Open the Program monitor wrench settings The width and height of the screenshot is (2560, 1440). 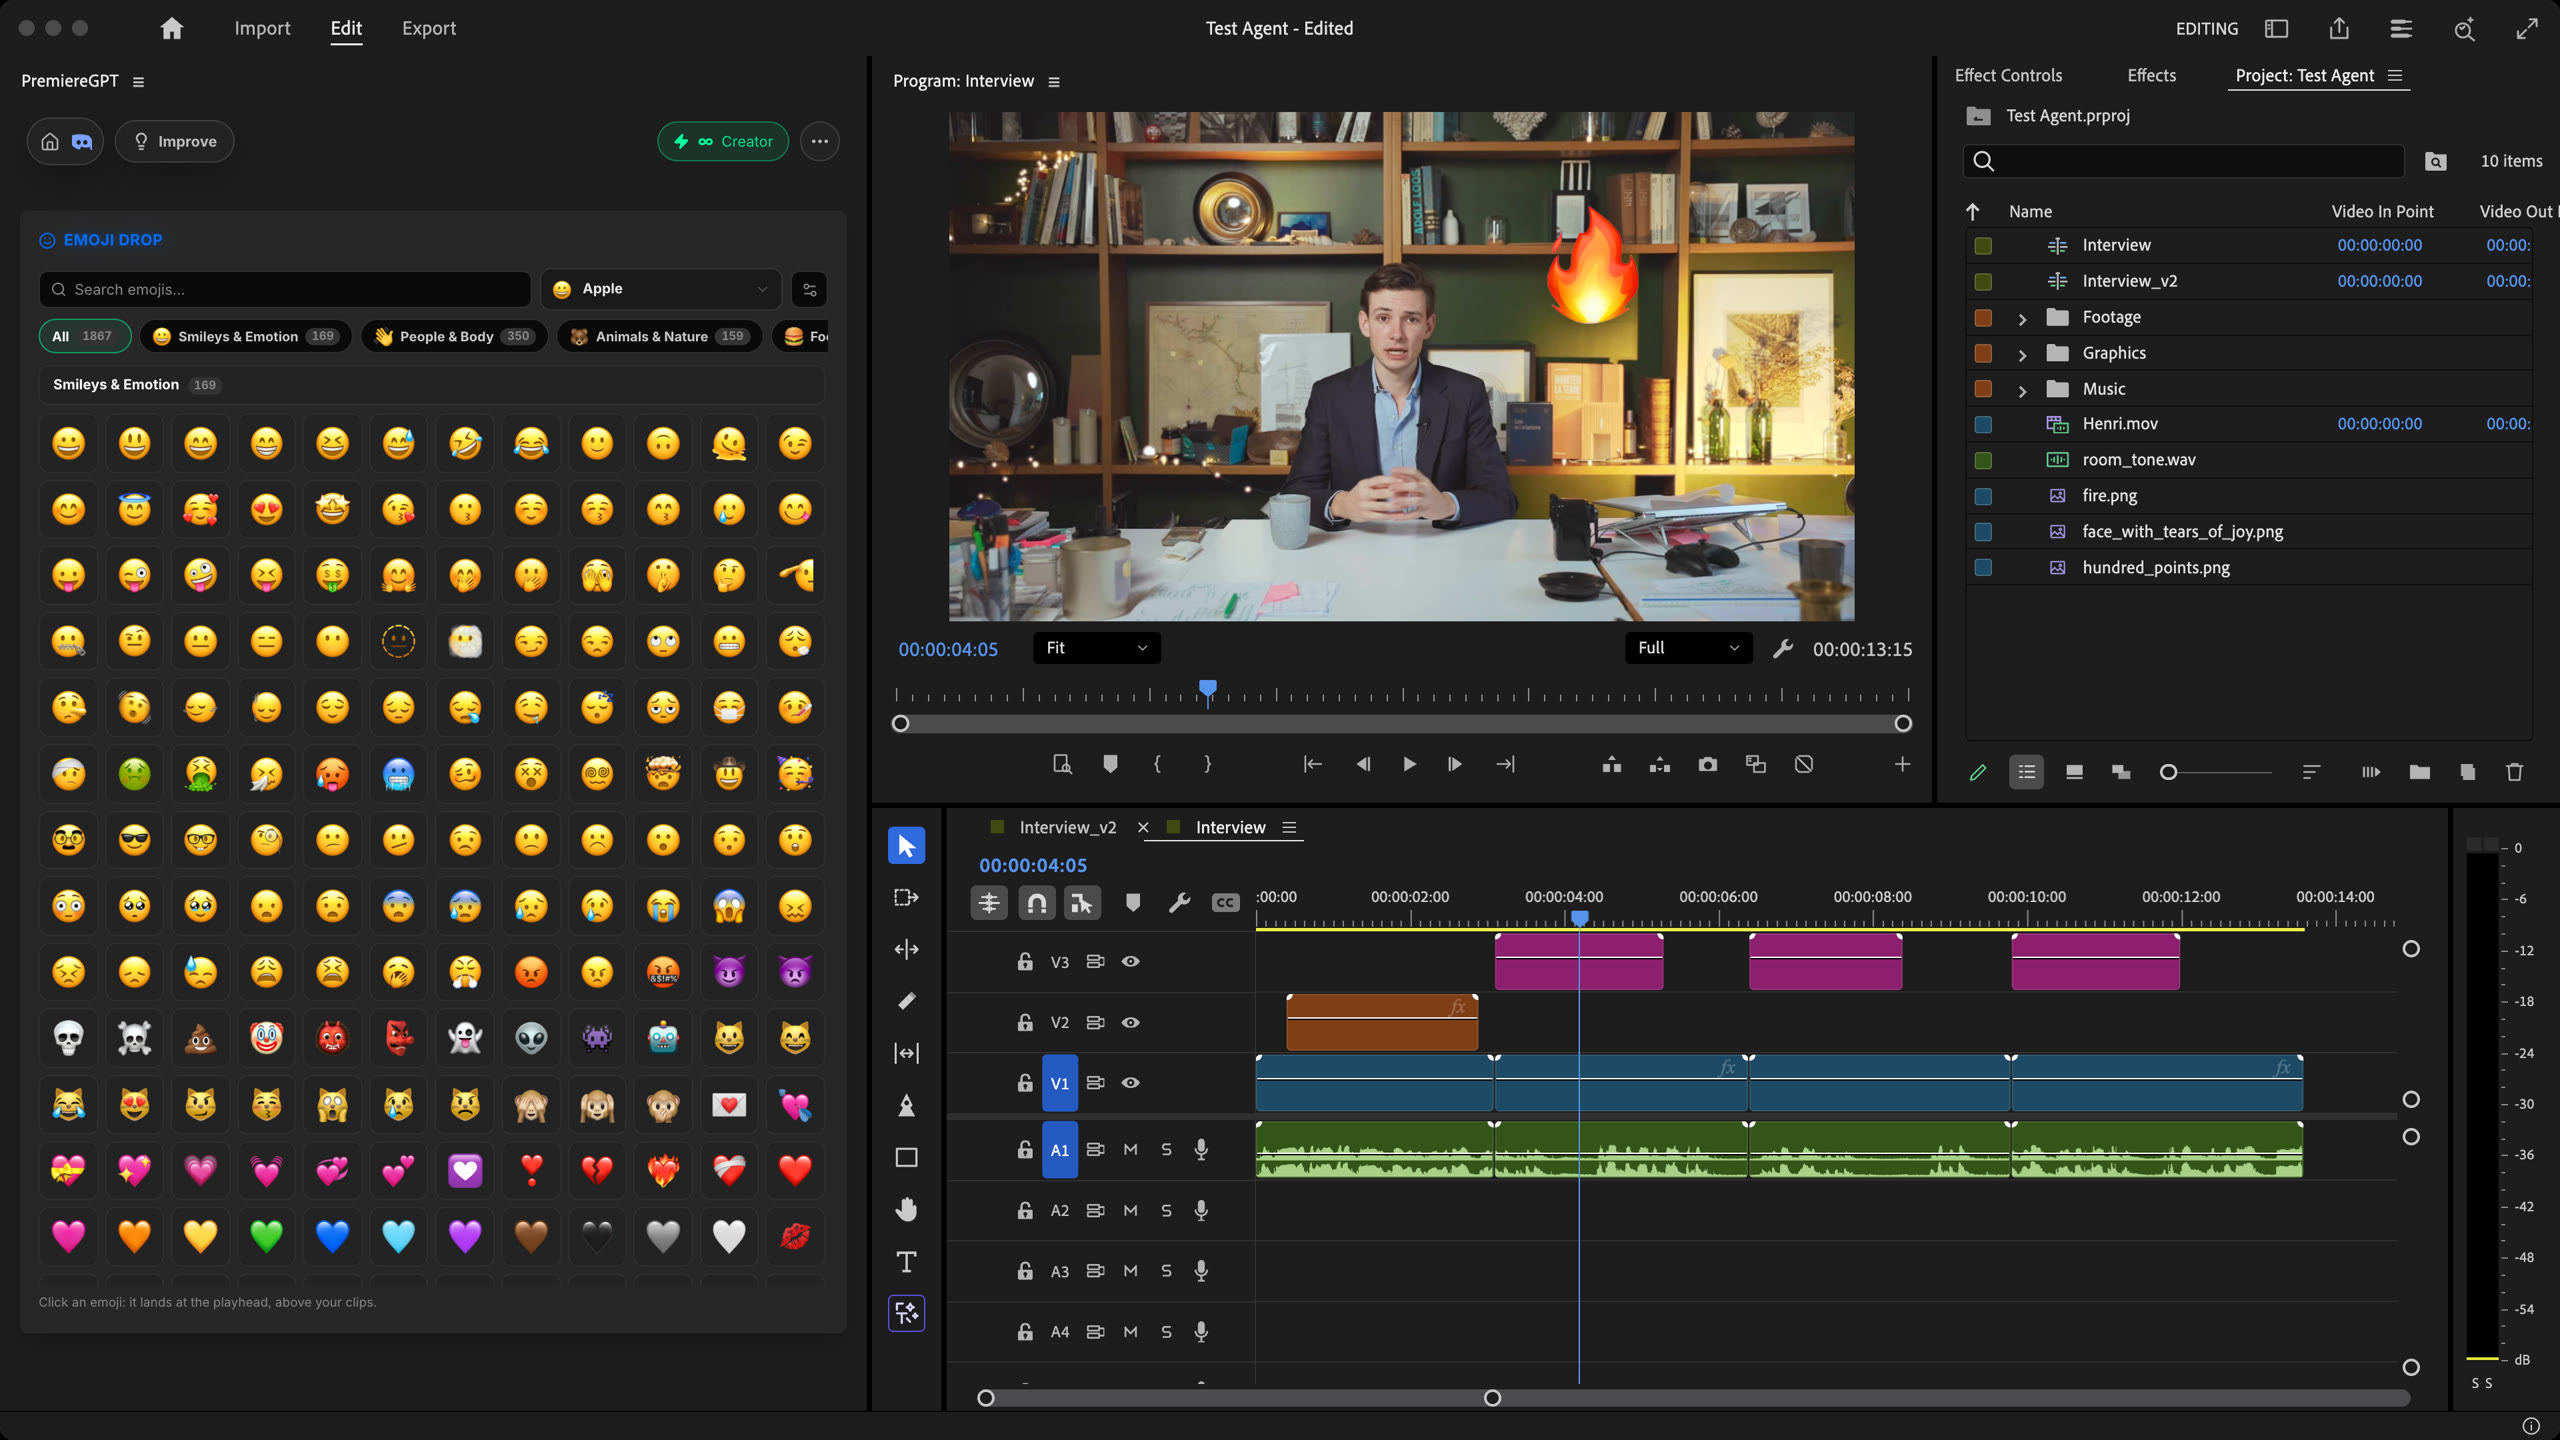pos(1783,649)
